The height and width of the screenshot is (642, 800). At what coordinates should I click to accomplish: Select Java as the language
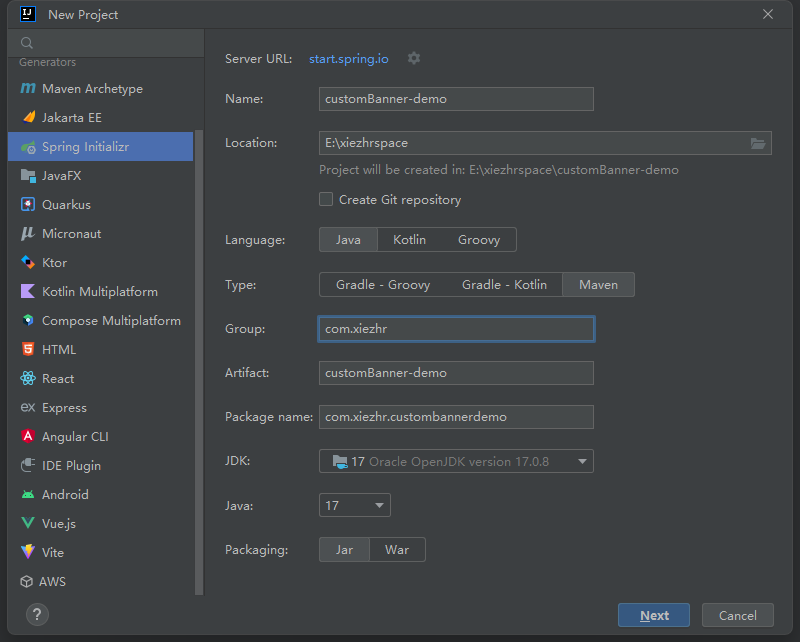point(348,240)
